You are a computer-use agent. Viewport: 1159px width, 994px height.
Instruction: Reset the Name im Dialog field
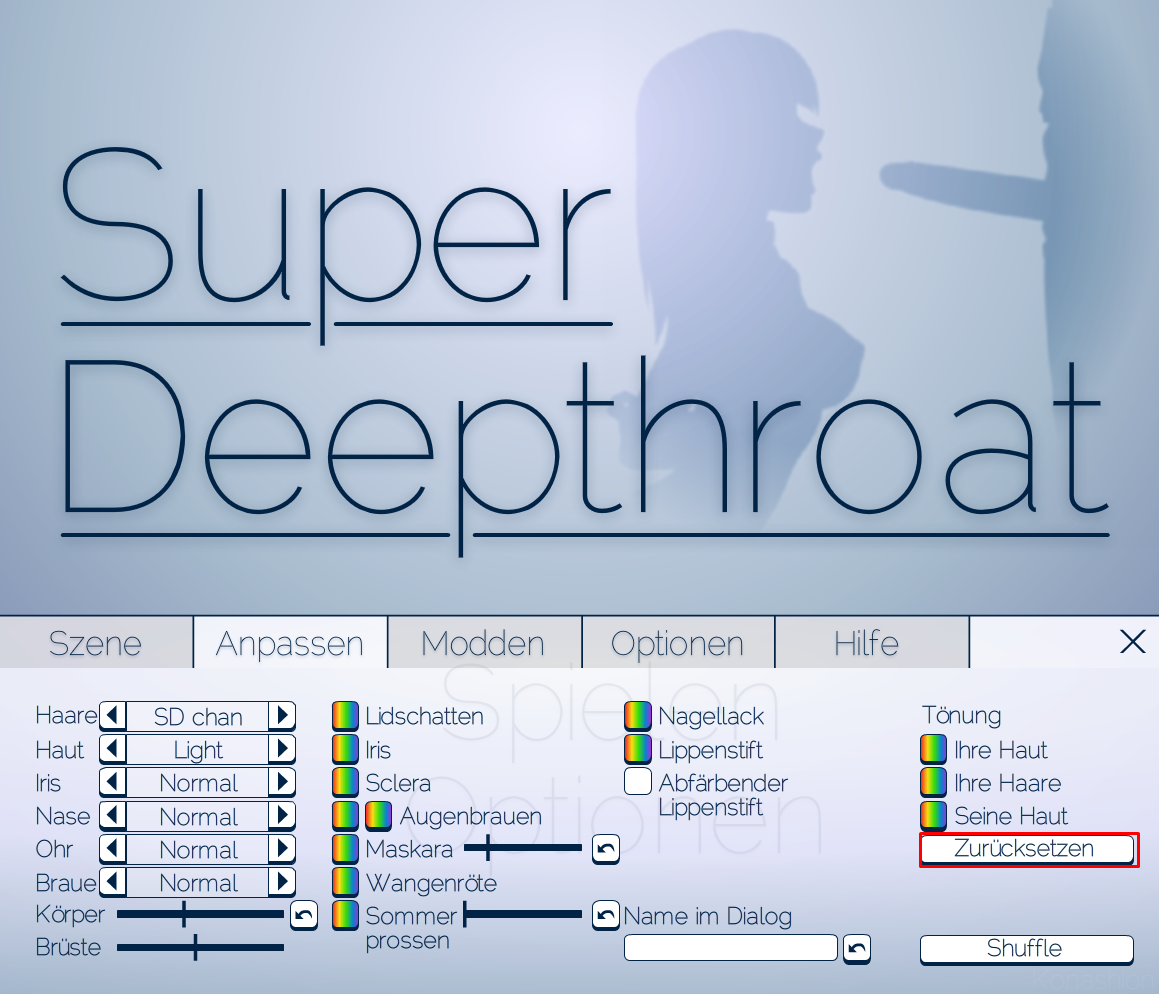857,948
